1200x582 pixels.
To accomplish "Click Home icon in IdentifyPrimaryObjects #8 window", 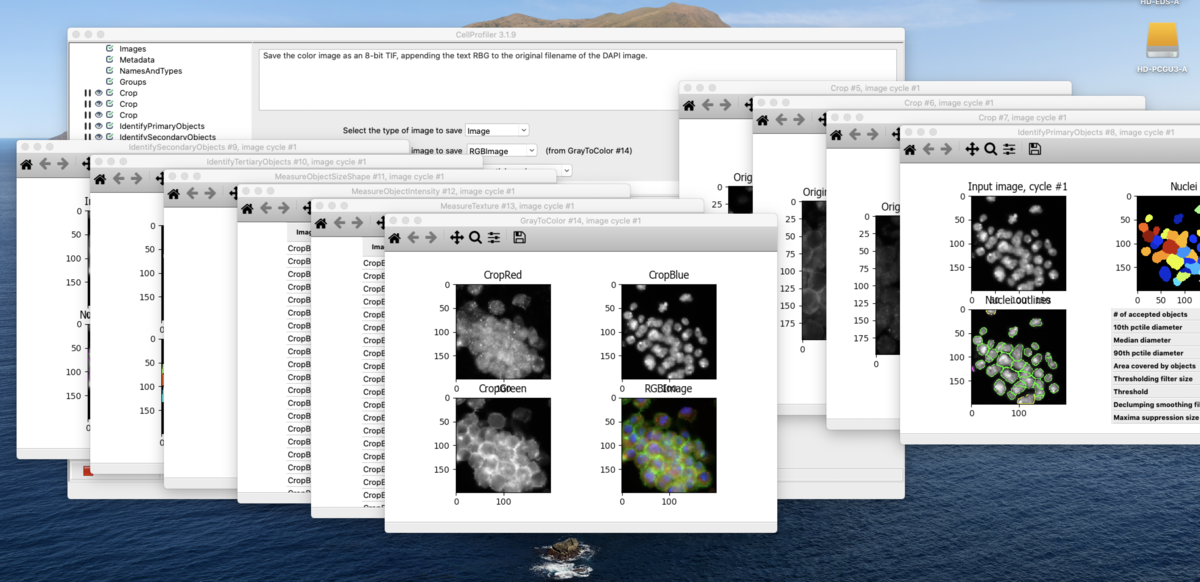I will click(910, 149).
